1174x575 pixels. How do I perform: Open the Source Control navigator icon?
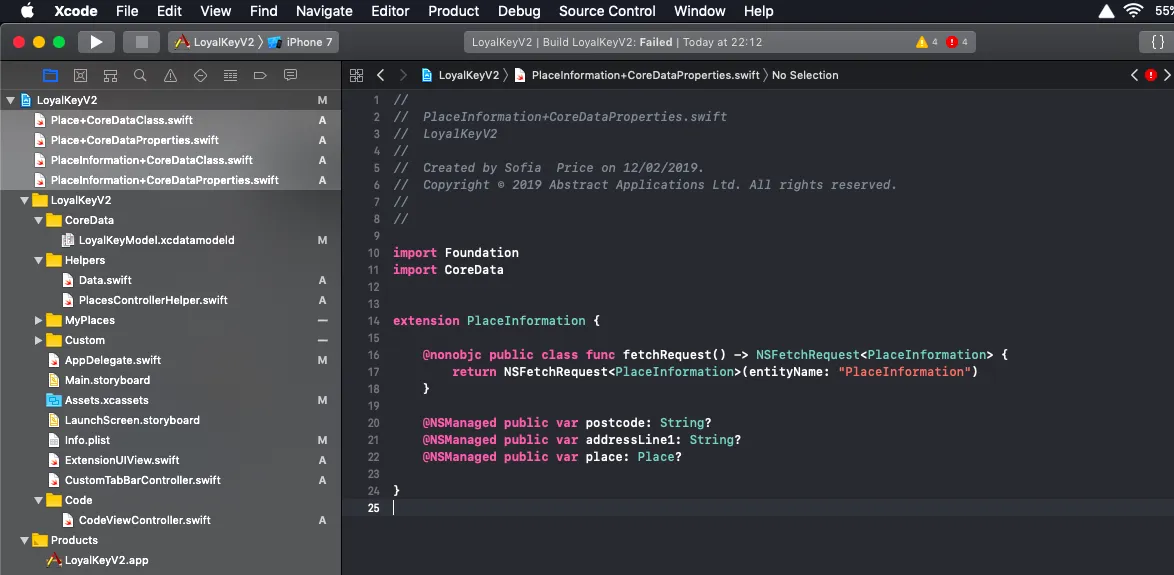80,75
